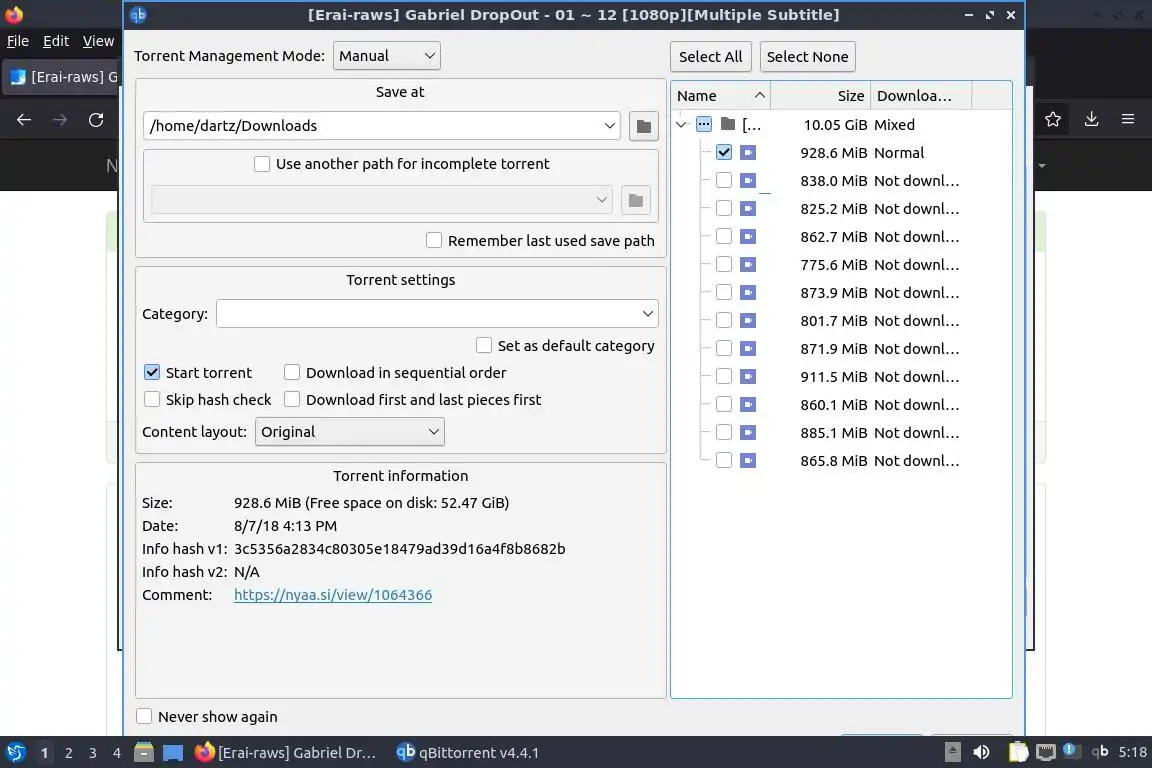Check Download first and last pieces first

coord(292,400)
